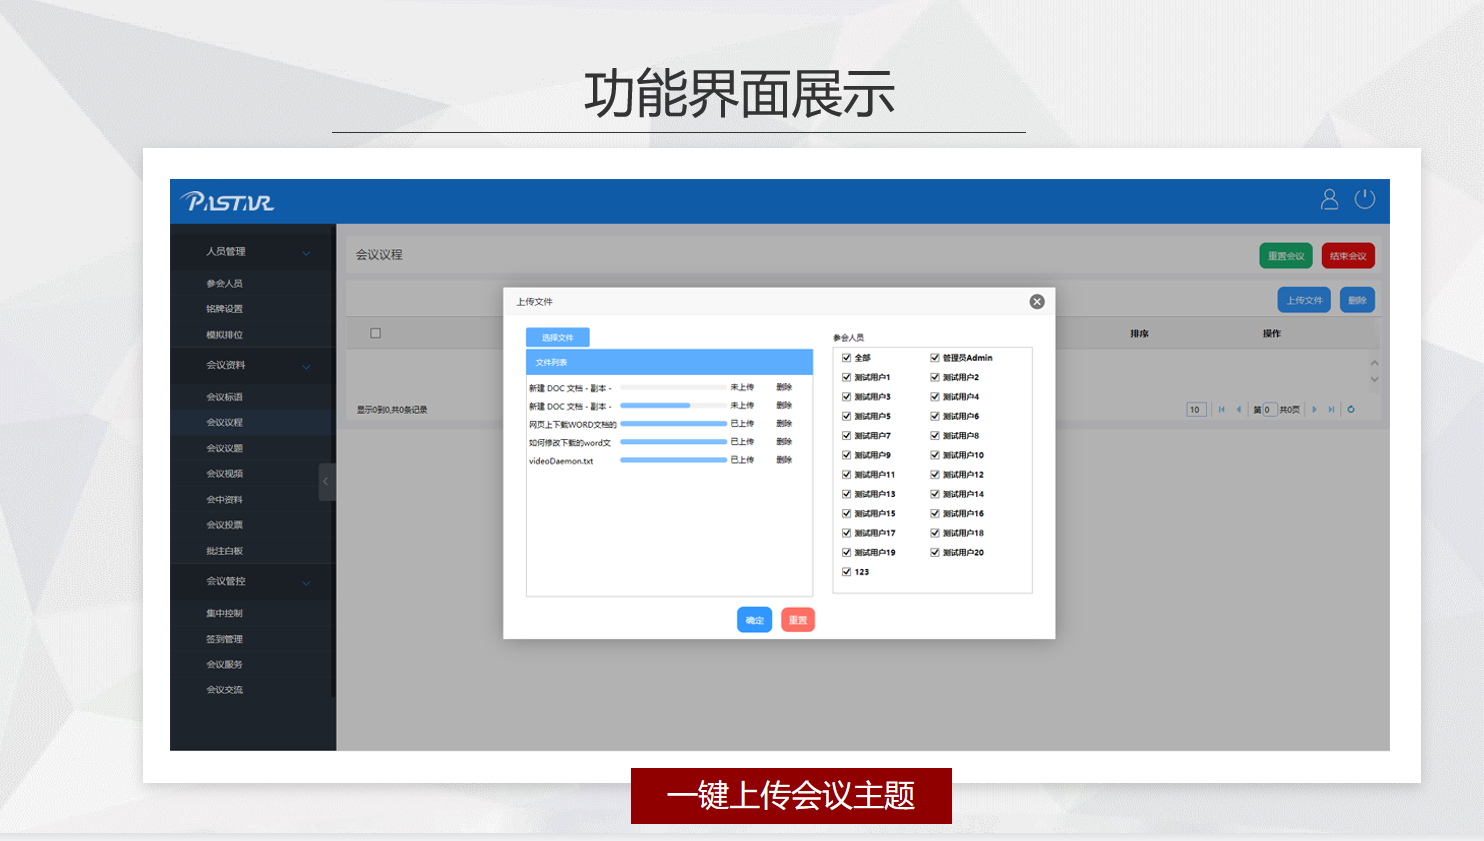Open 会议视频 in sidebar
Screen dimensions: 1484x841
tap(225, 474)
